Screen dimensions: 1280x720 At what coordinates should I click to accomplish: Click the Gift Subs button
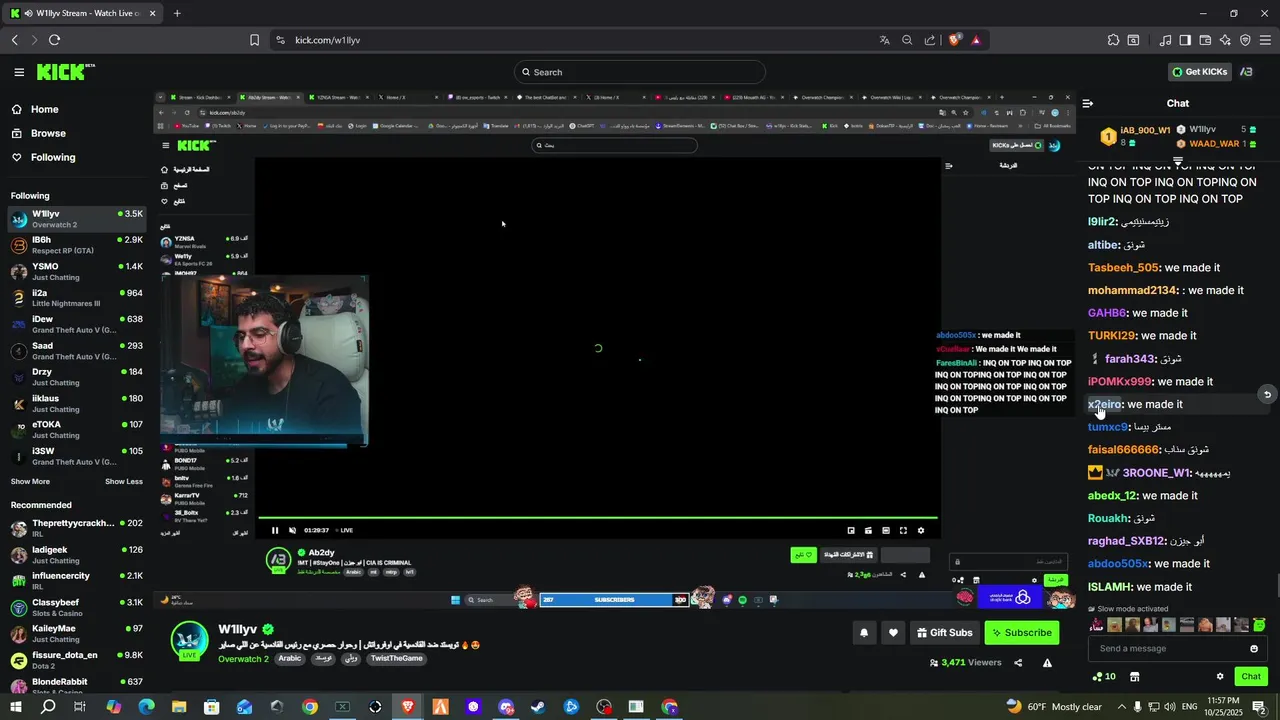[944, 632]
